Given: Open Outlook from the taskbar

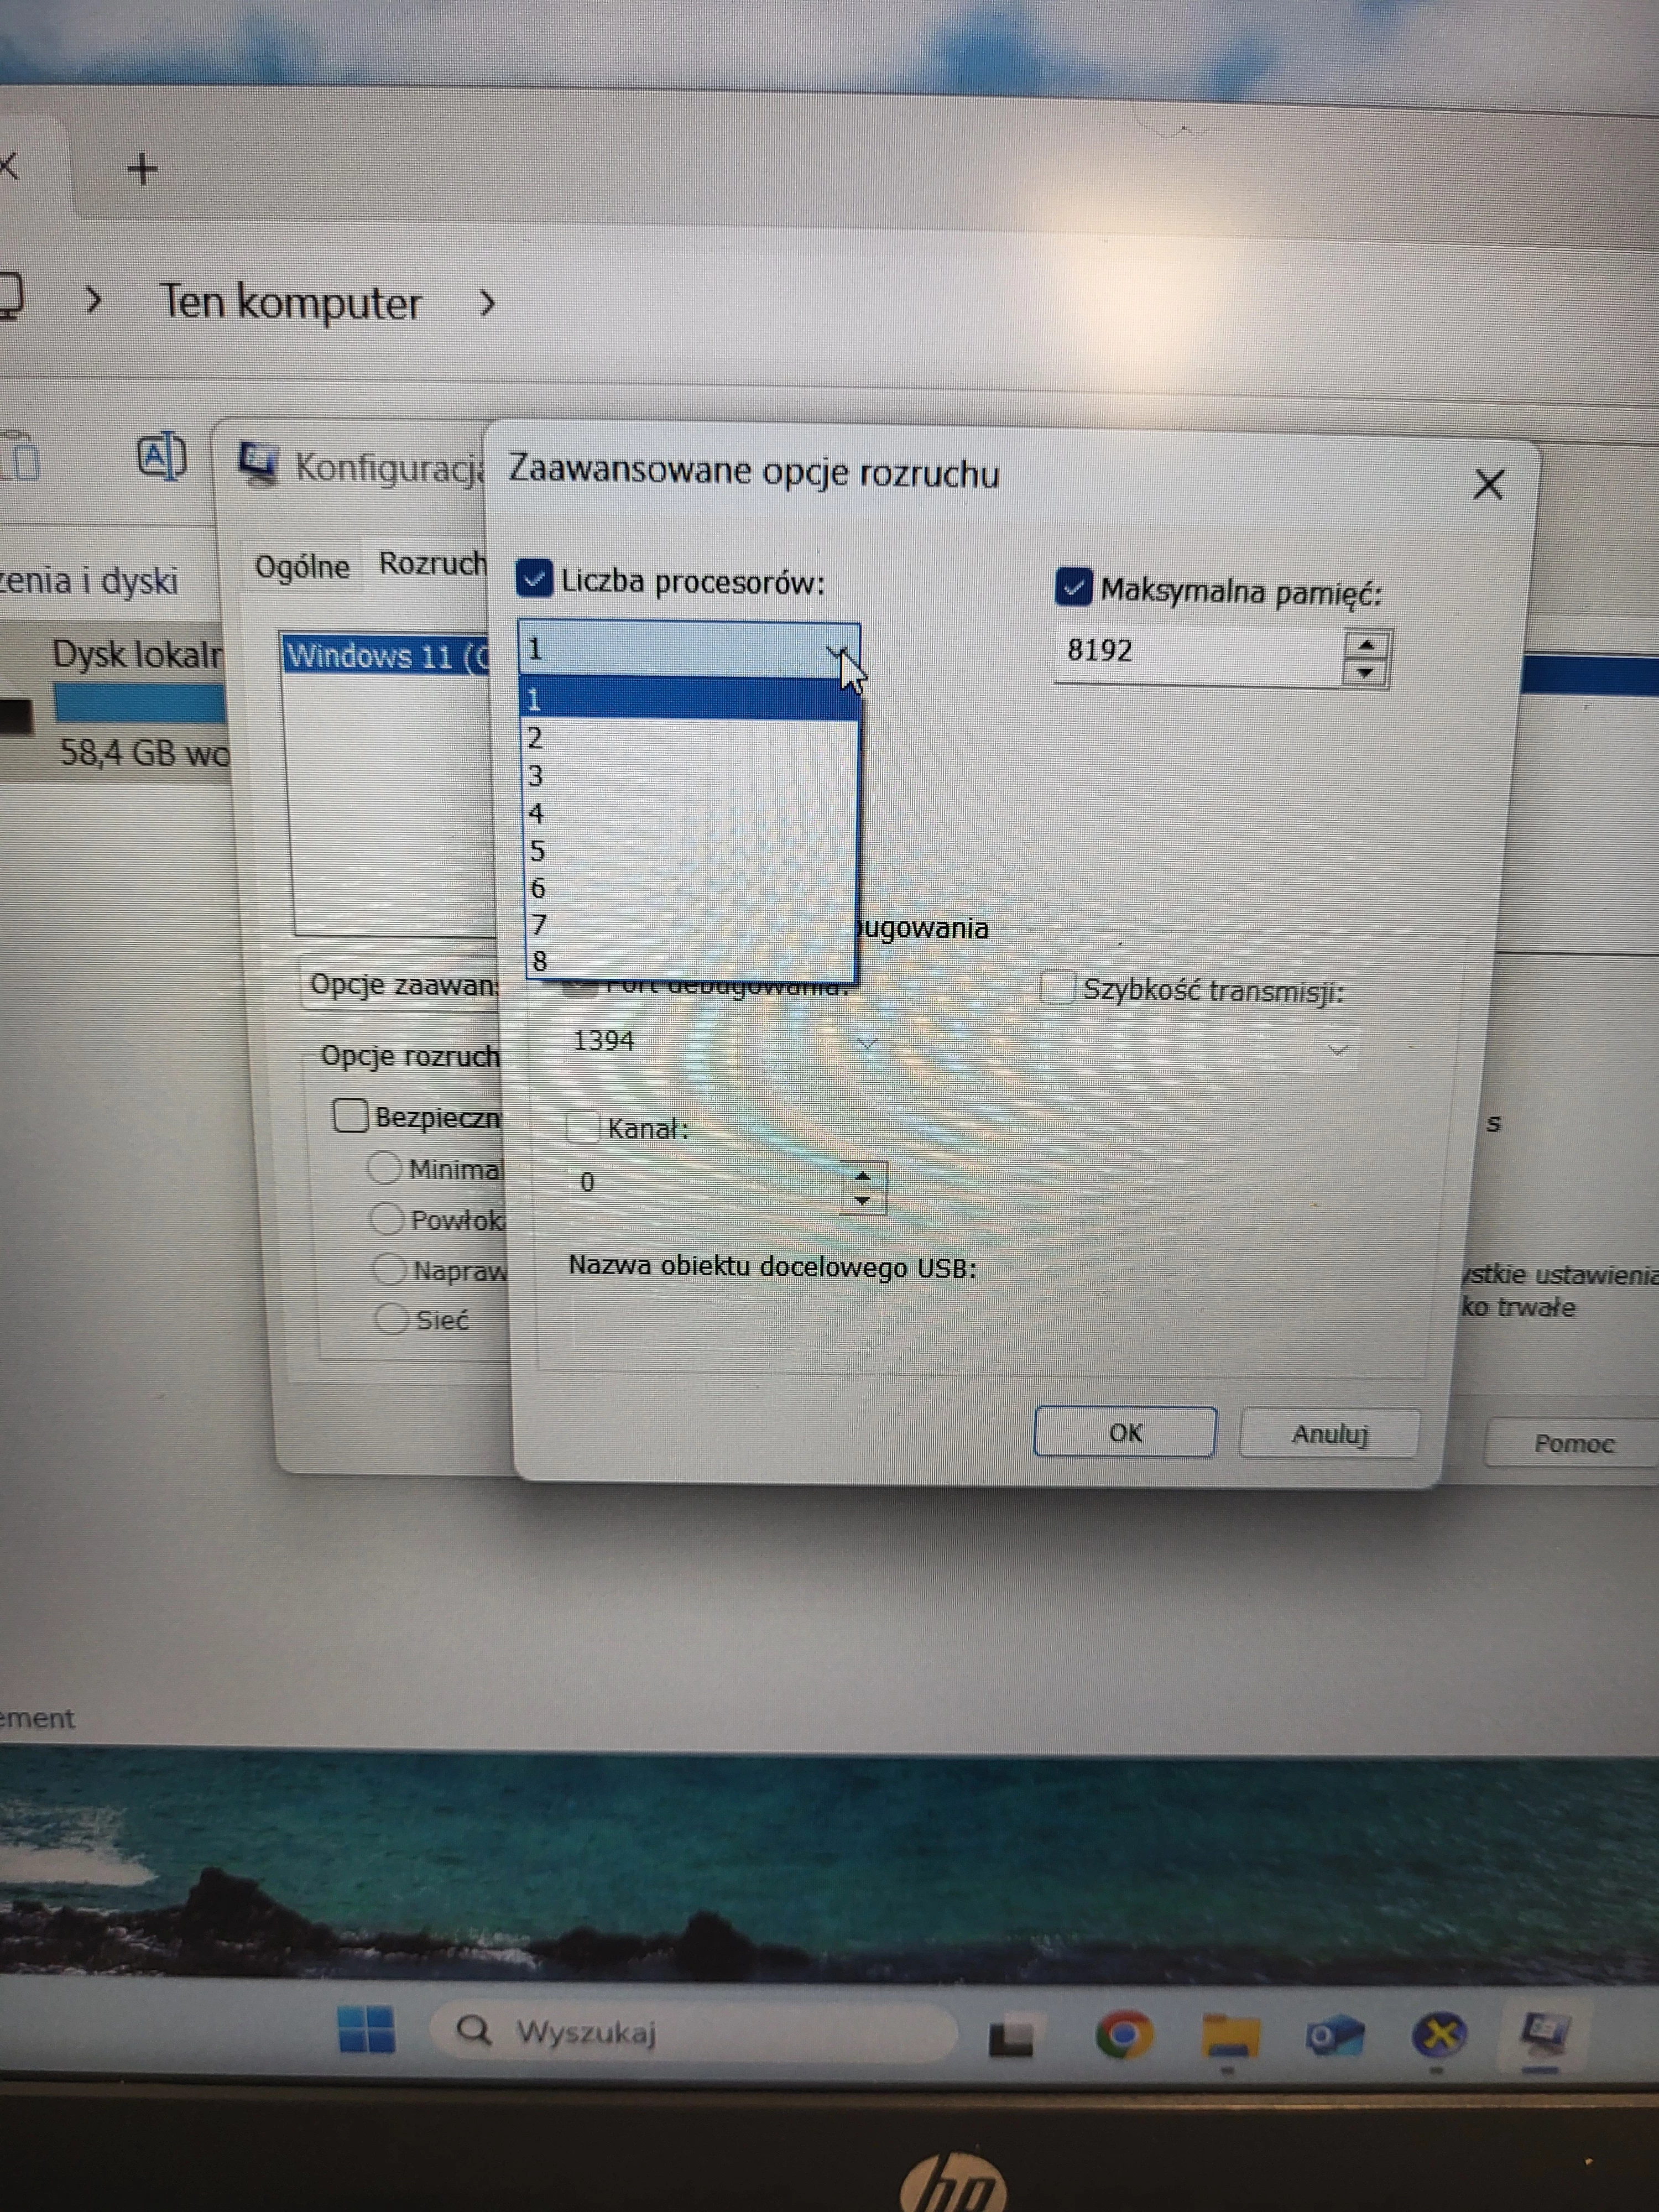Looking at the screenshot, I should click(x=1335, y=2035).
